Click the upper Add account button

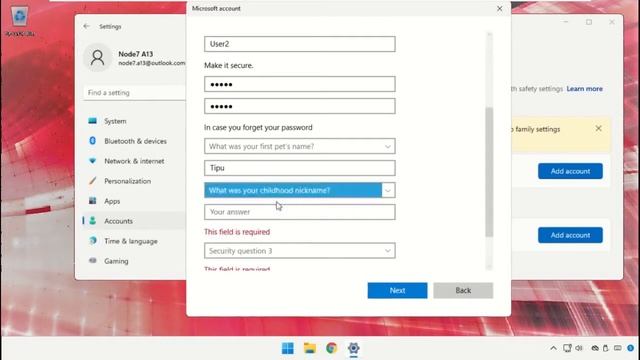click(570, 171)
